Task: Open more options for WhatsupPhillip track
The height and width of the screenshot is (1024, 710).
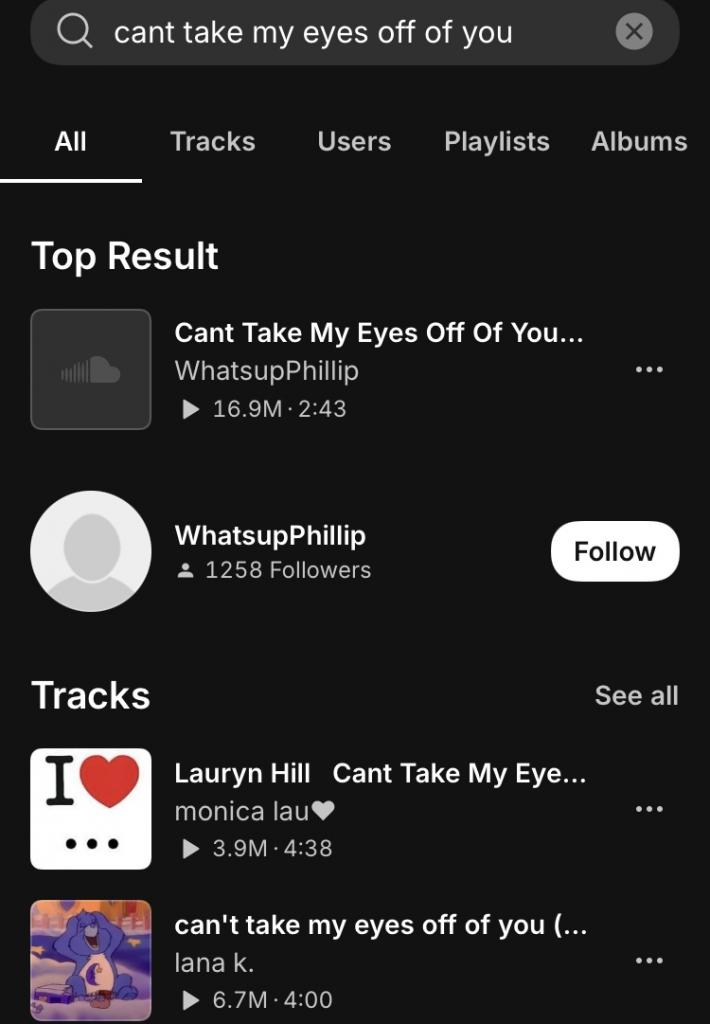Action: tap(649, 370)
